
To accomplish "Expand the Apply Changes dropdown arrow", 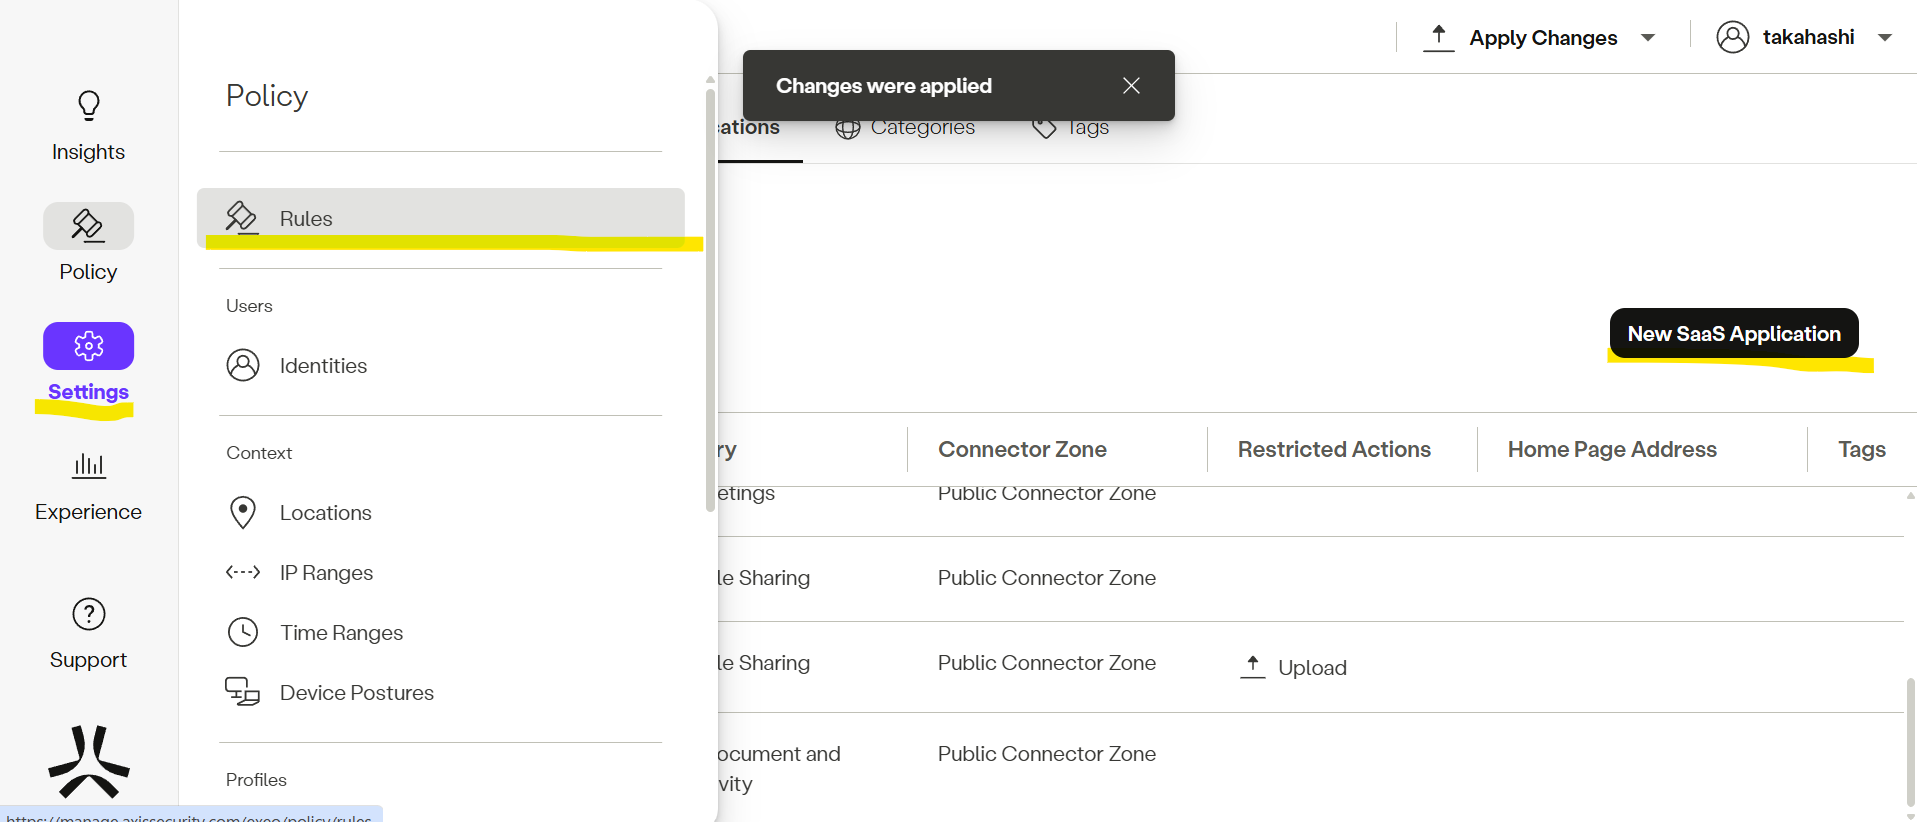I will click(1648, 38).
